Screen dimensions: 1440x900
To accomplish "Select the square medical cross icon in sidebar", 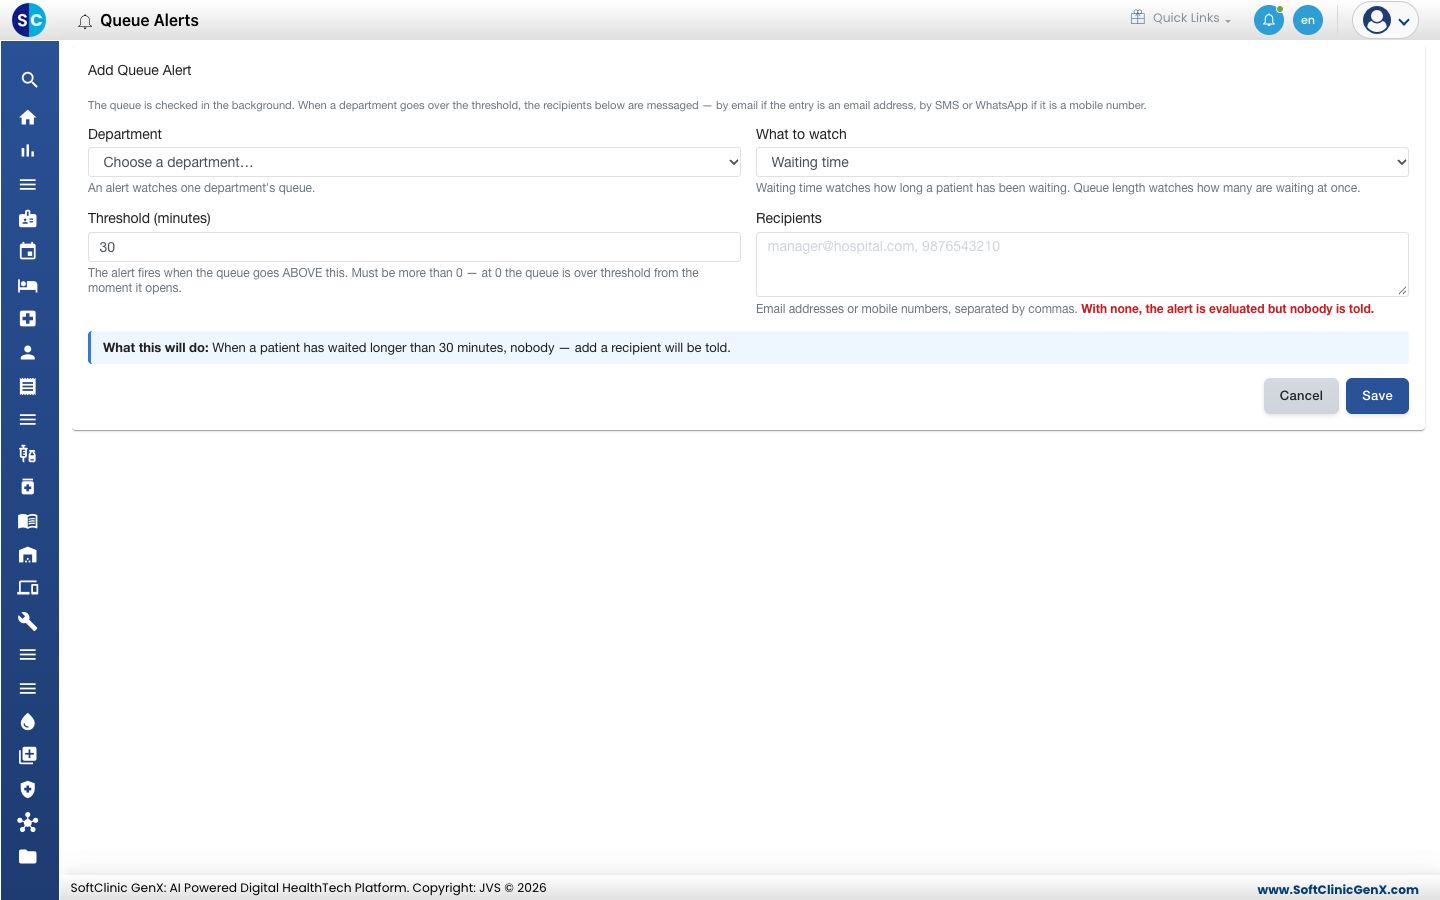I will 28,318.
